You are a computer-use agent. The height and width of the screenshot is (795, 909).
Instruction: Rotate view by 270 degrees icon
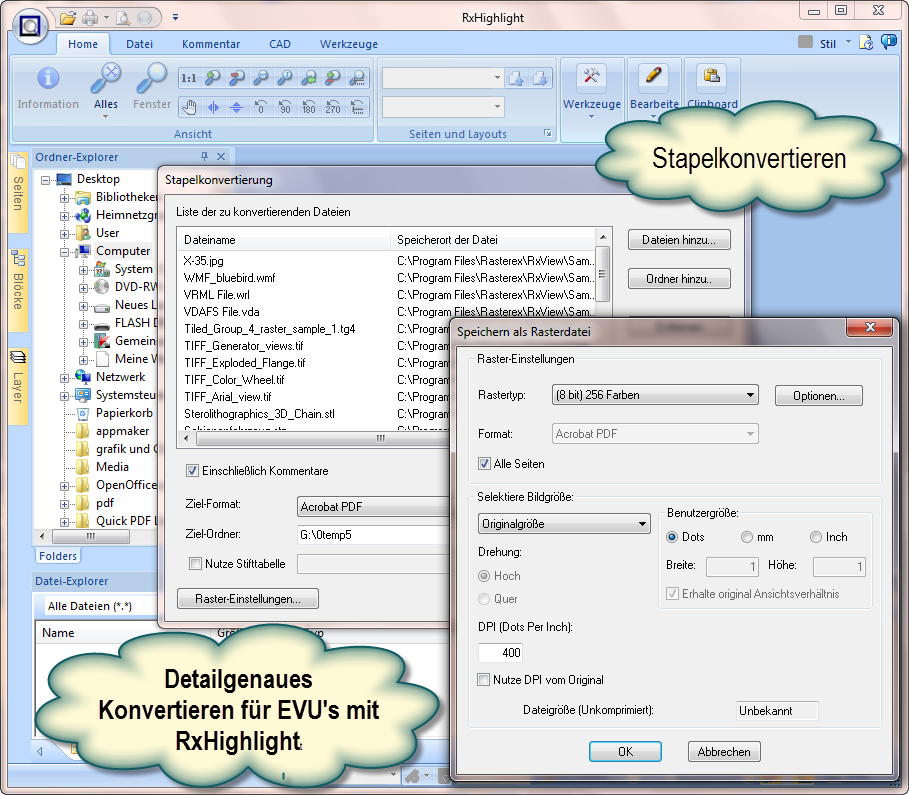coord(333,107)
